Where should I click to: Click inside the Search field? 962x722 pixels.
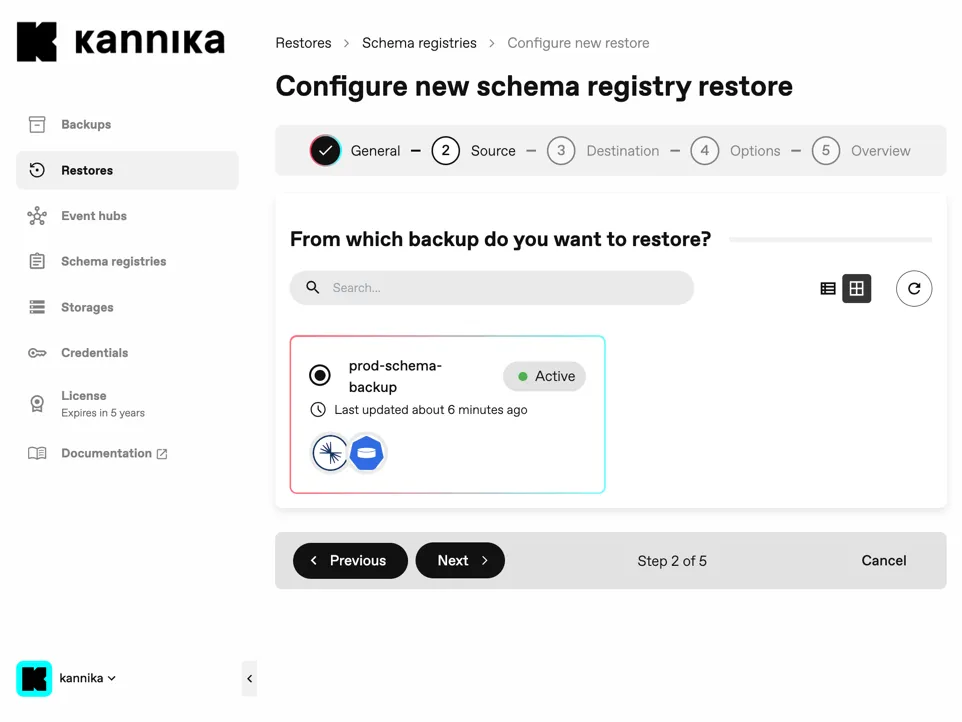pyautogui.click(x=492, y=288)
